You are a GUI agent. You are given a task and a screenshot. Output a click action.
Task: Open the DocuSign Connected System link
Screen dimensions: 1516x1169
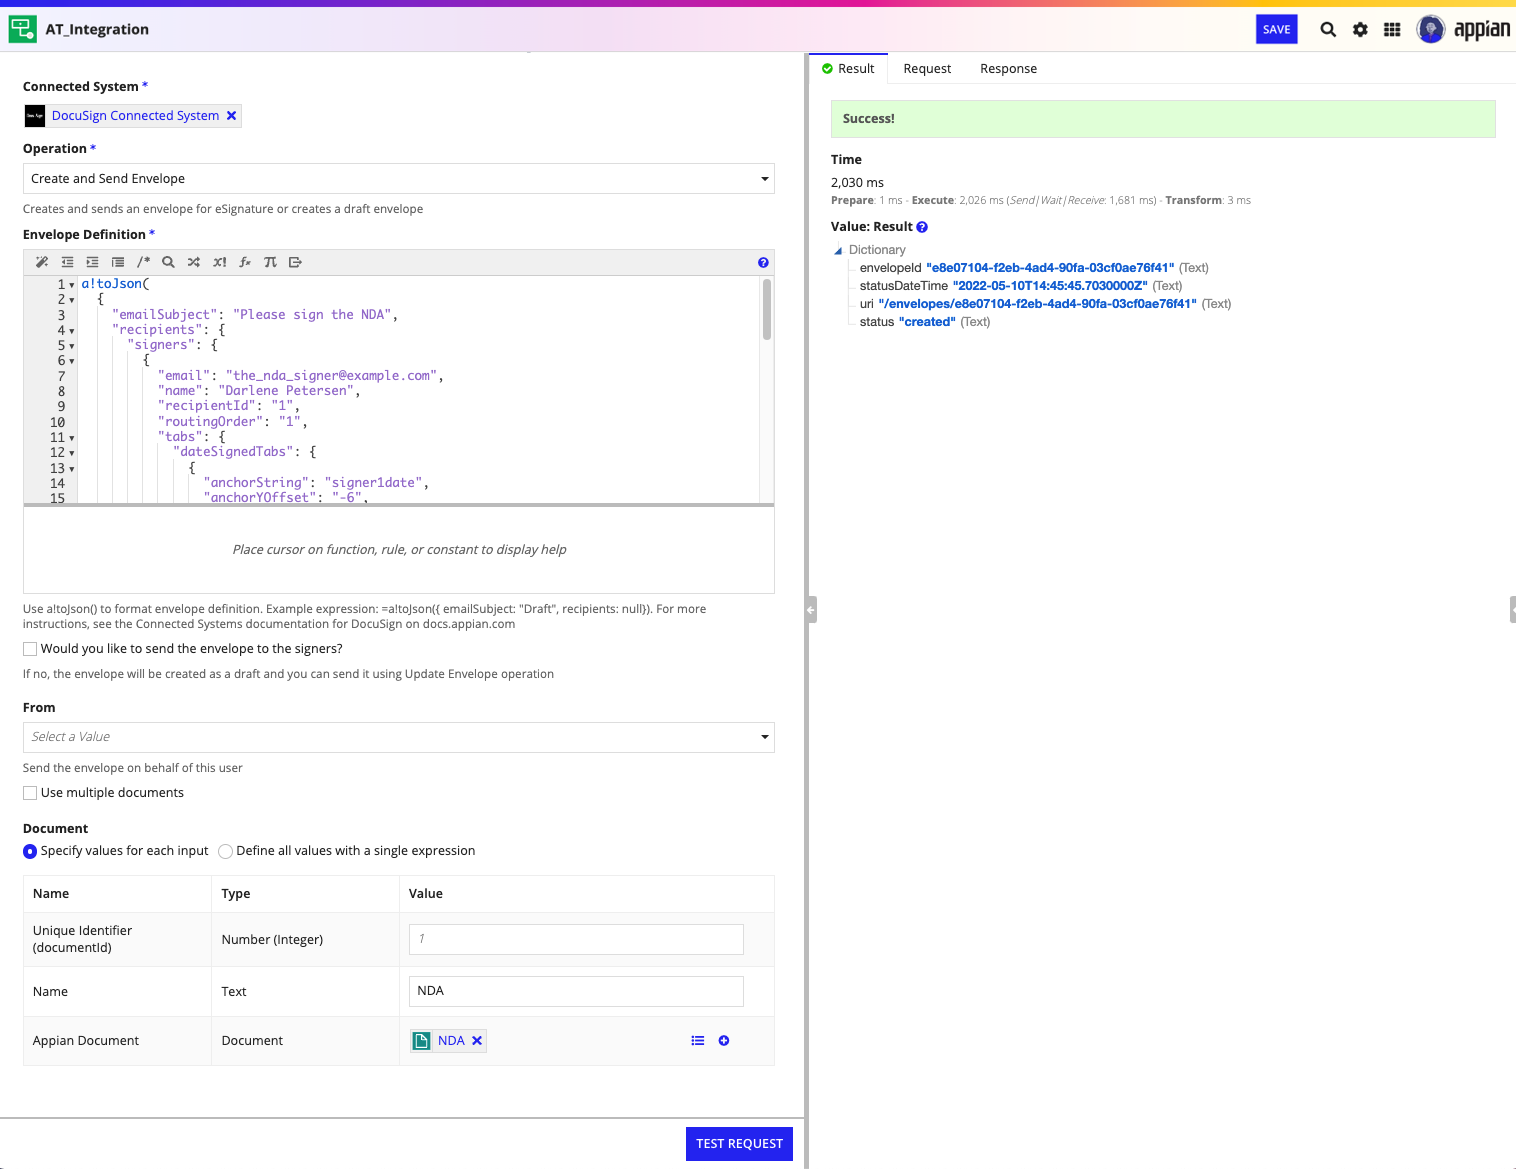pyautogui.click(x=135, y=116)
